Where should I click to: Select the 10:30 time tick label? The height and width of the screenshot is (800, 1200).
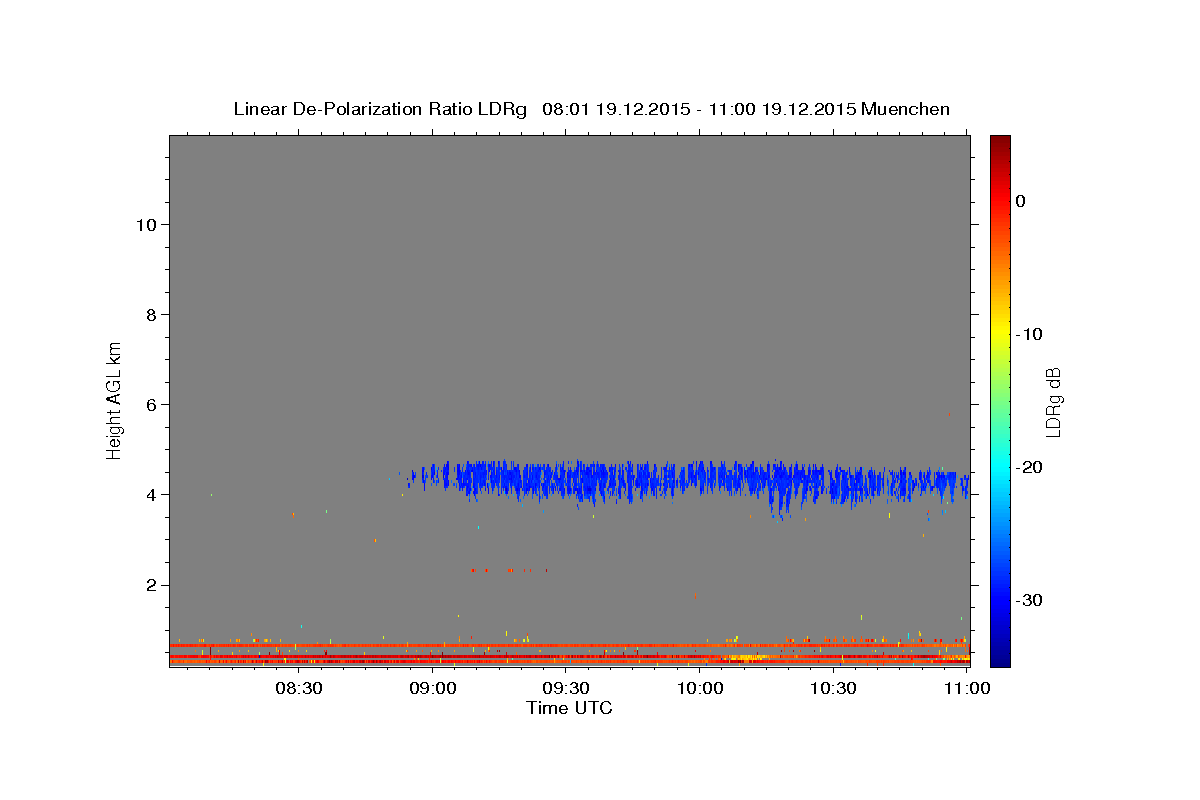833,688
